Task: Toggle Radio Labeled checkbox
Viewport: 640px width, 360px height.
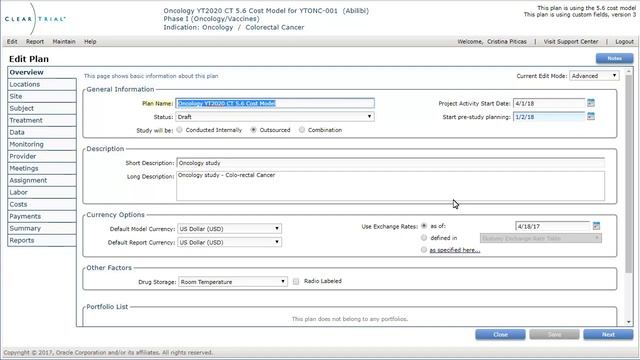Action: click(296, 281)
